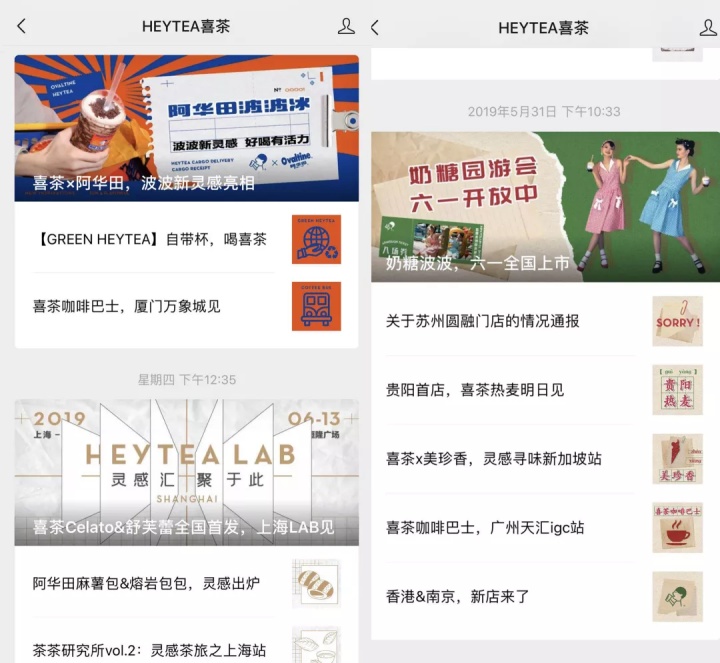
Task: Tap the HEYTEA drinking figure thumbnail
Action: (x=677, y=596)
